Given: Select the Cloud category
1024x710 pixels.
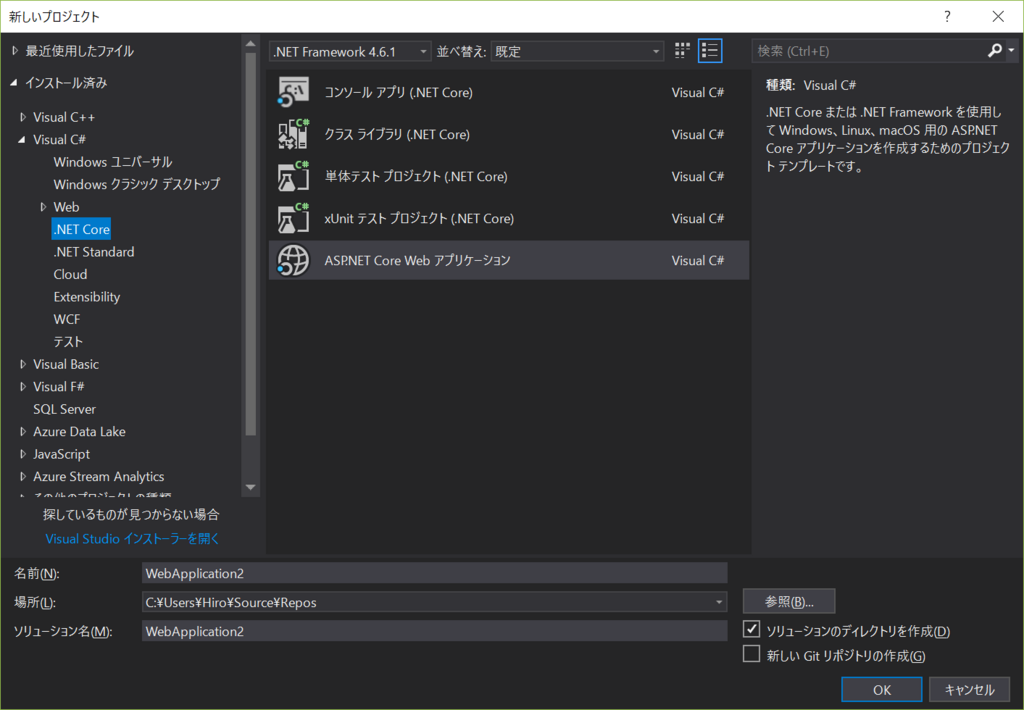Looking at the screenshot, I should click(70, 274).
